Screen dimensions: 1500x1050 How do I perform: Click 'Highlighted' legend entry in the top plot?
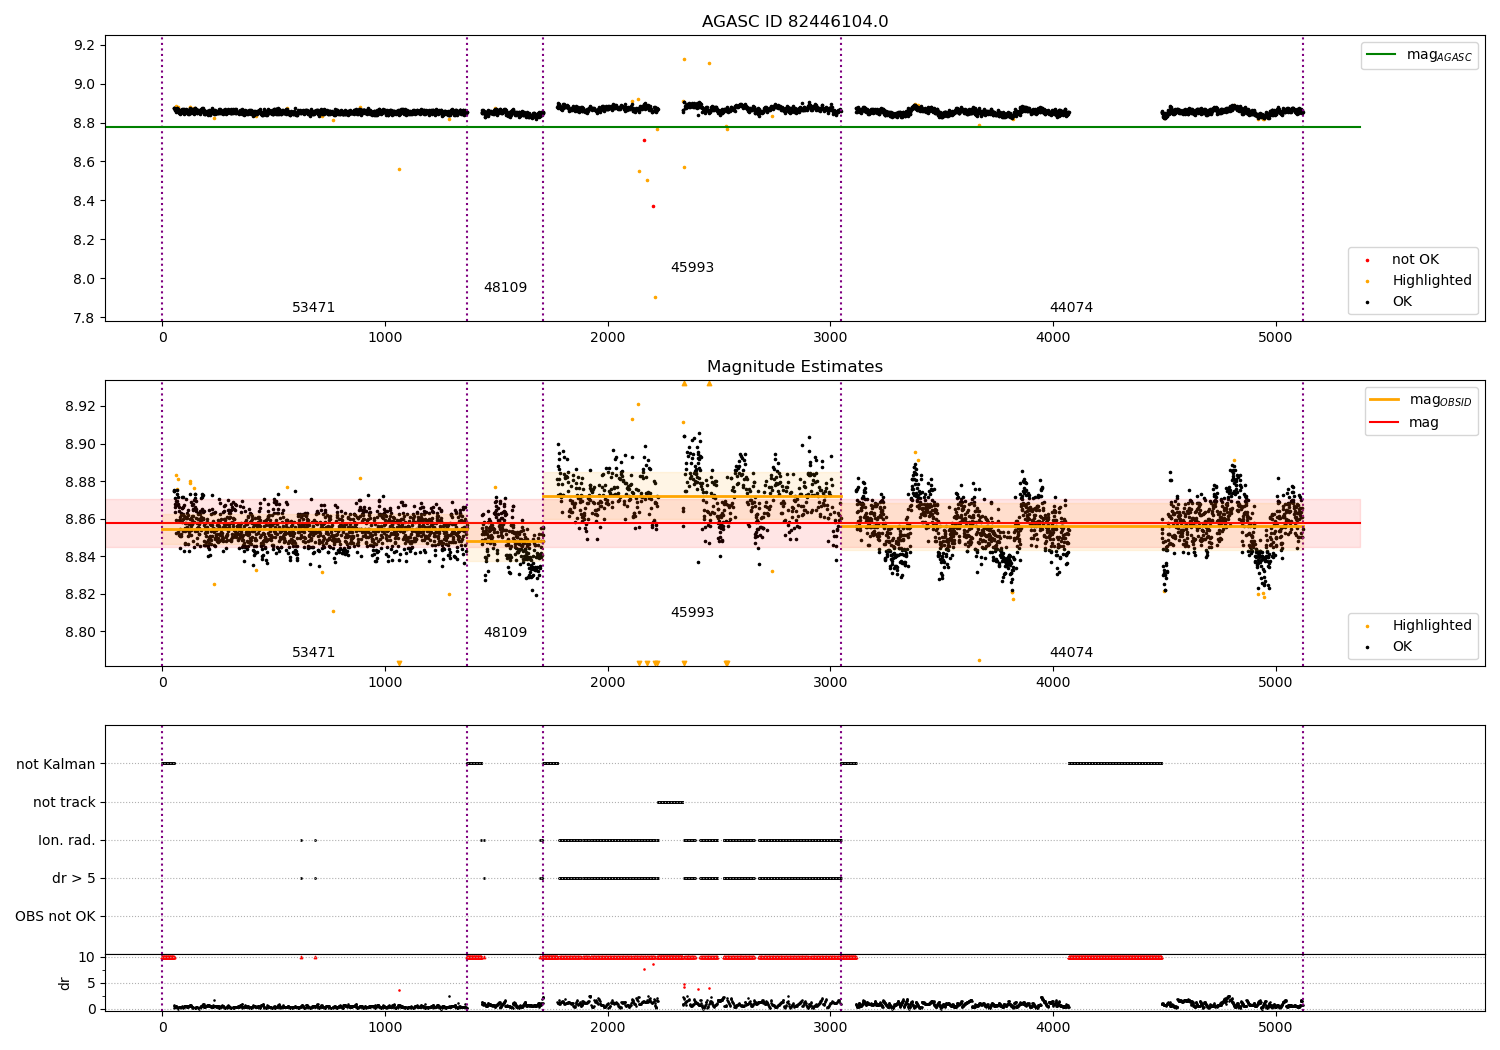tap(1419, 281)
